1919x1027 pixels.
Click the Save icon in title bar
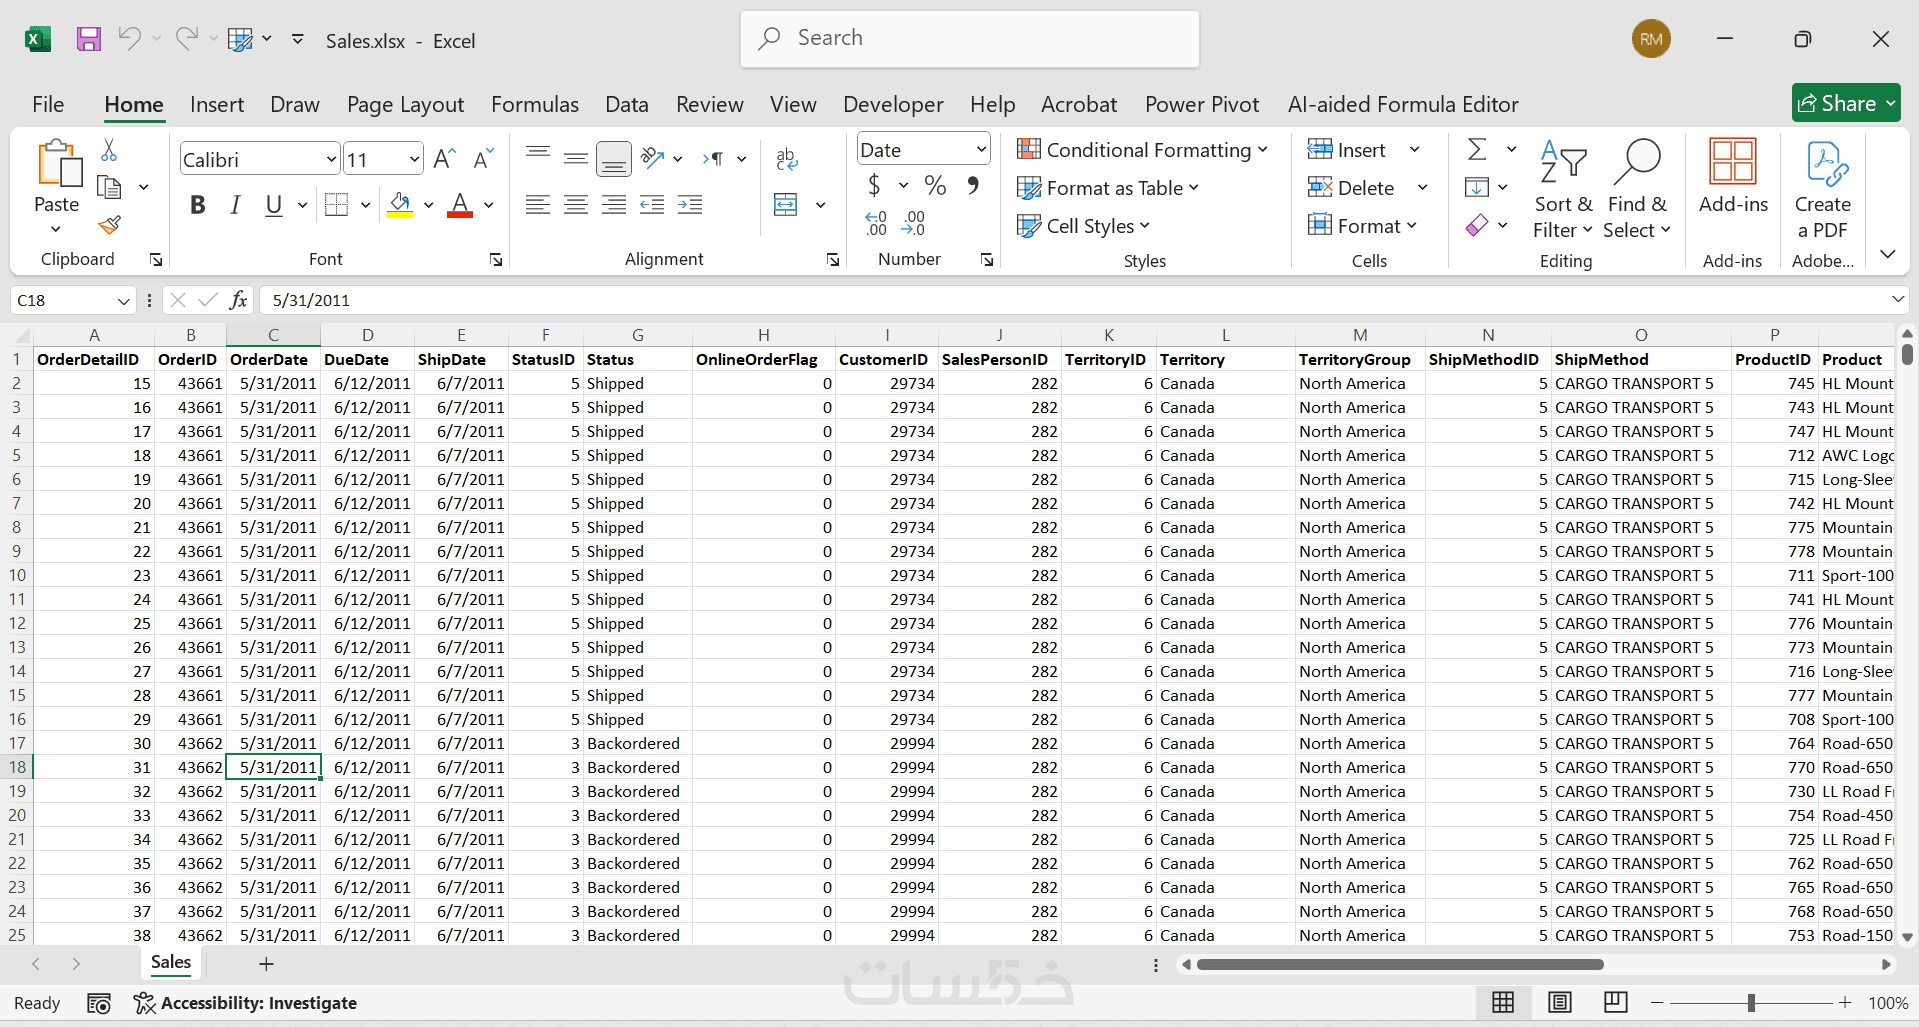pyautogui.click(x=89, y=40)
